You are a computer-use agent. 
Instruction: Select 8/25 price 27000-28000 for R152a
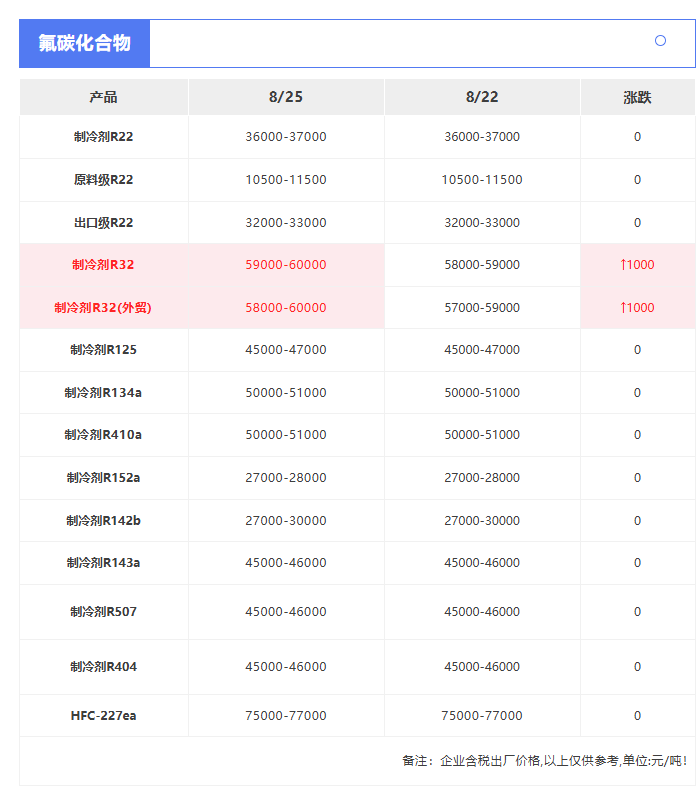(286, 478)
